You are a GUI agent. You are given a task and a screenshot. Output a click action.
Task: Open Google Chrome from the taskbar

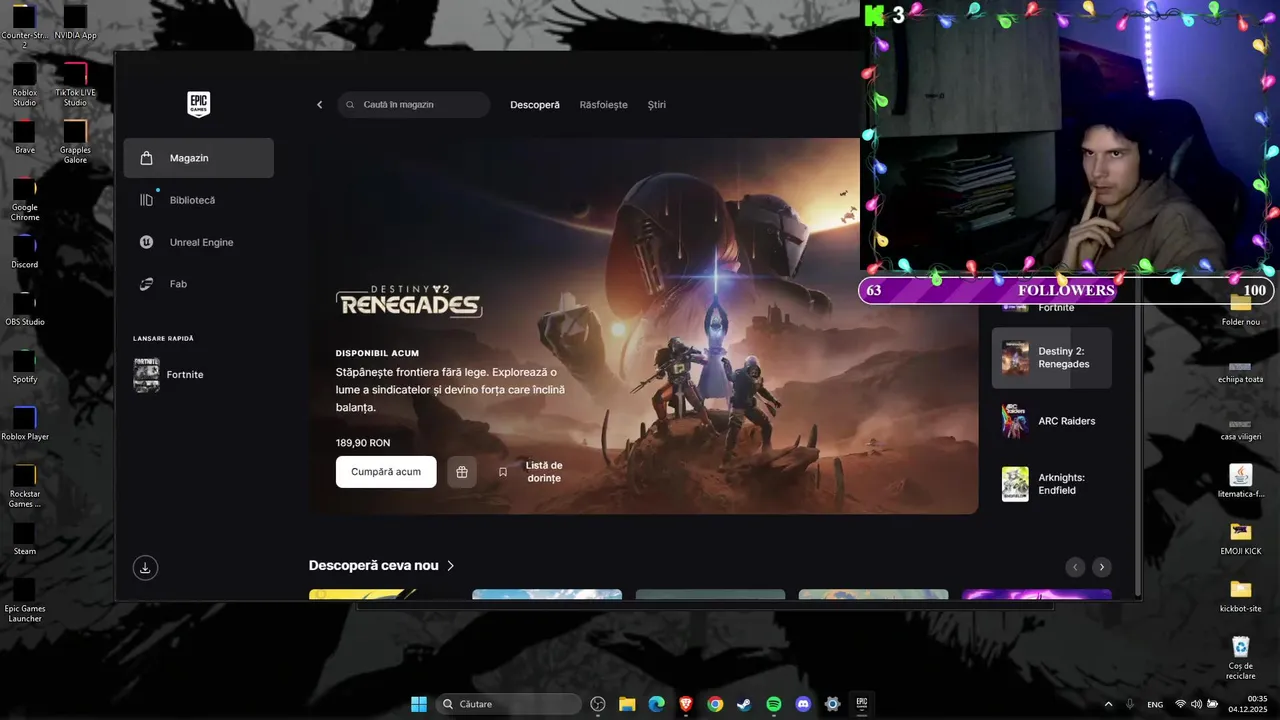point(715,704)
